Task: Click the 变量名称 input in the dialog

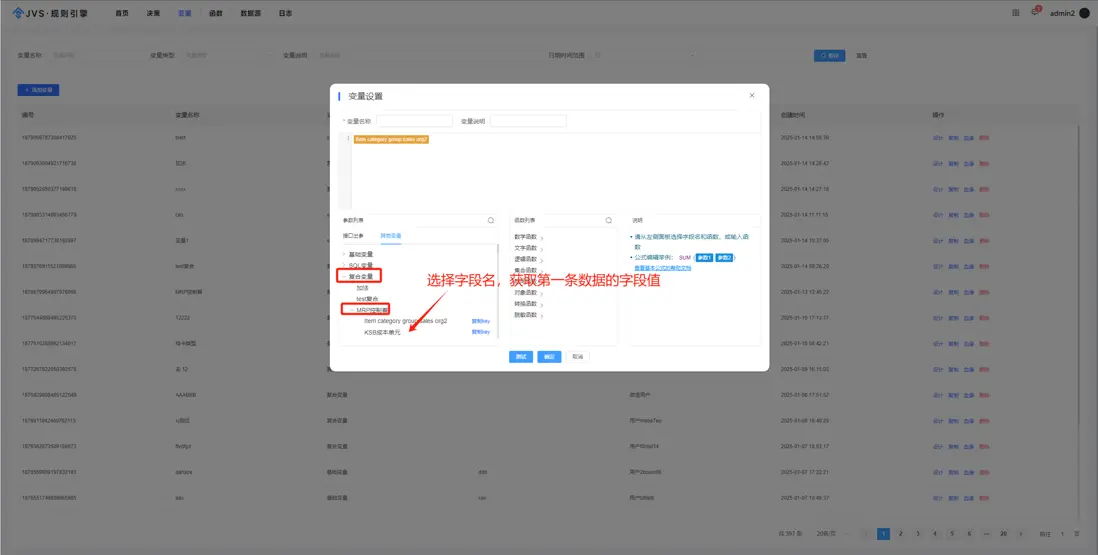Action: [415, 121]
